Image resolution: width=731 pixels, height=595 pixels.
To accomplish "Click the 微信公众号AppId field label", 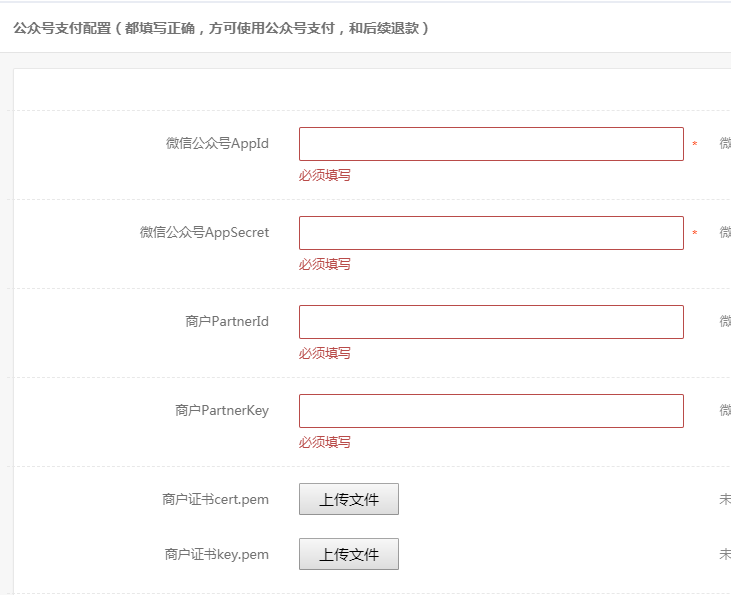I will [217, 144].
